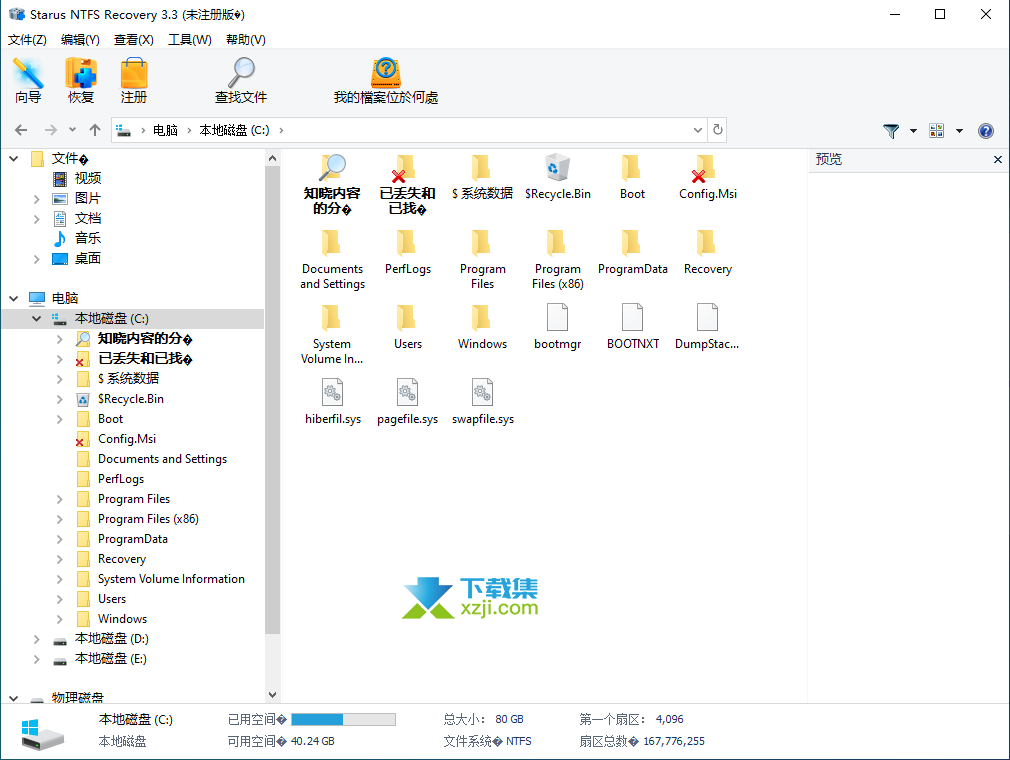This screenshot has height=760, width=1010.
Task: Click the tree scrollbar up arrow
Action: [272, 158]
